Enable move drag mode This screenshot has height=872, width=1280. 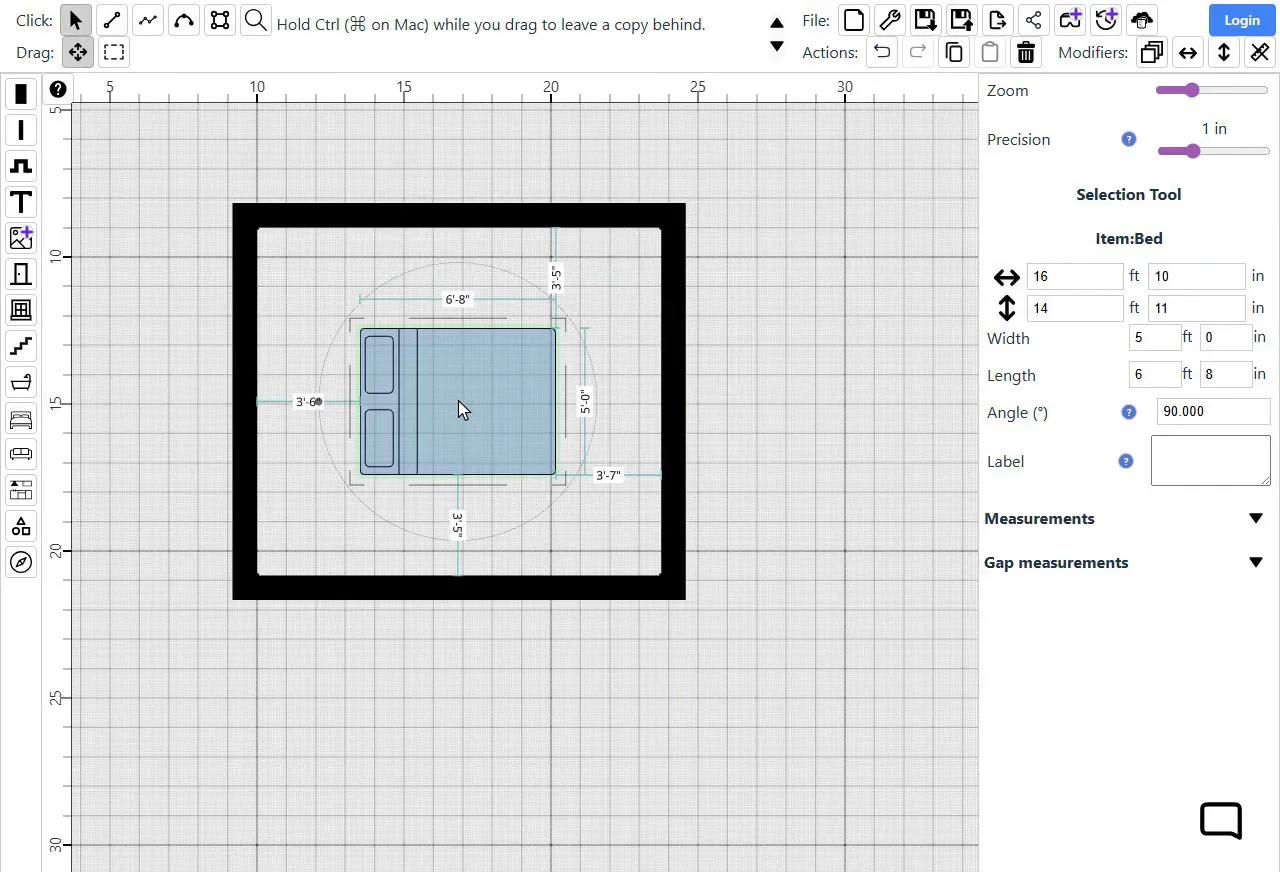click(x=77, y=52)
